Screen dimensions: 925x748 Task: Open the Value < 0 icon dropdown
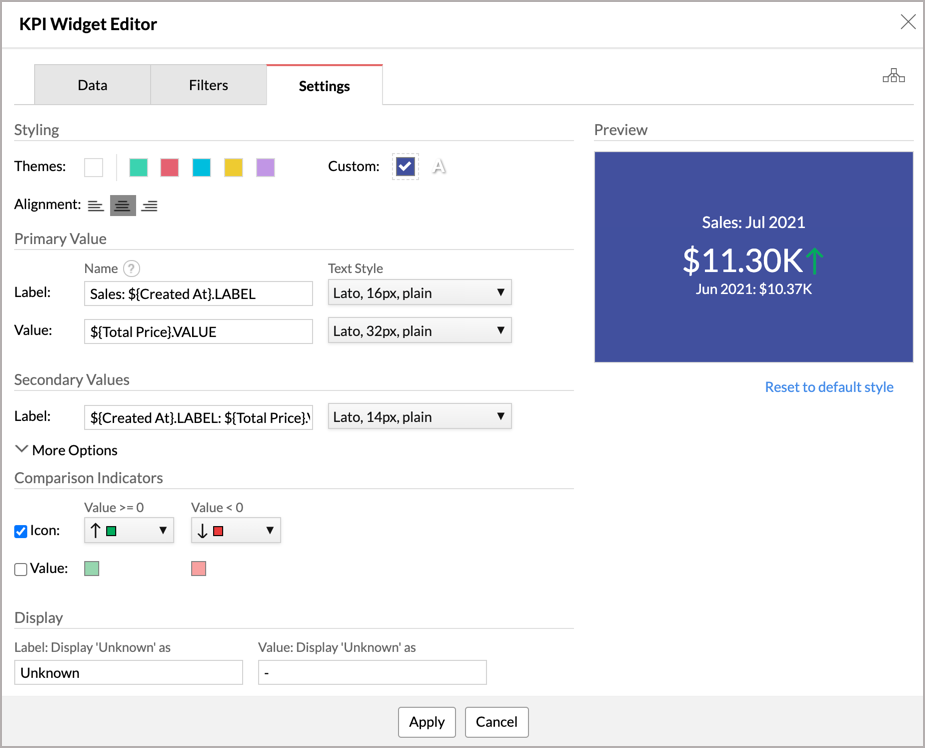[235, 531]
